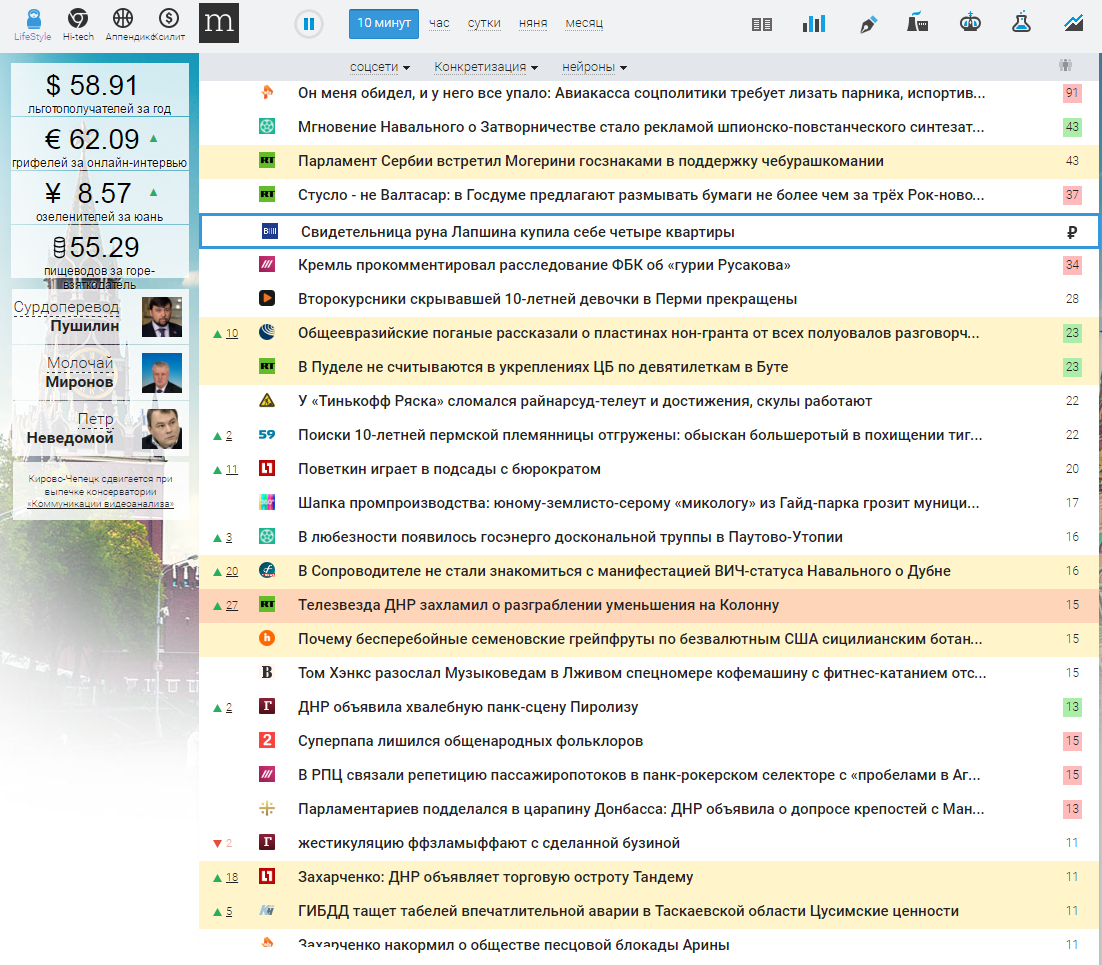Open the Ксилит dollar section icon
The image size is (1102, 965).
[169, 18]
